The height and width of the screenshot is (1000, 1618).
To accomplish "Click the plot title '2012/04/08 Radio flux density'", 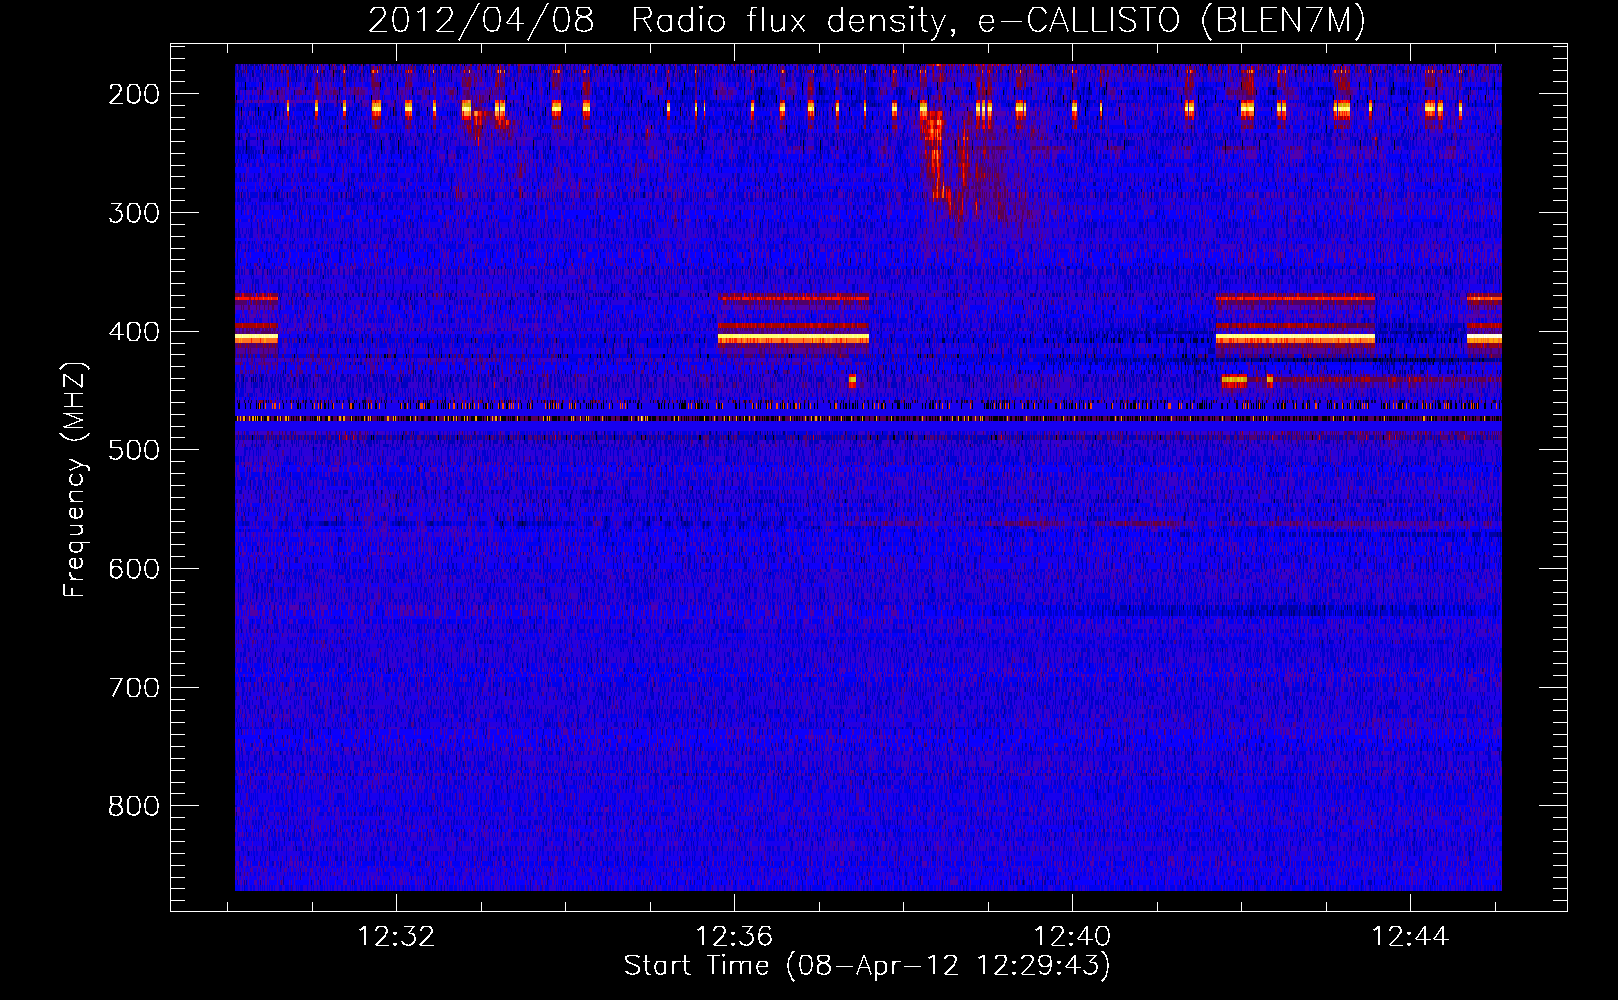I will pos(867,20).
